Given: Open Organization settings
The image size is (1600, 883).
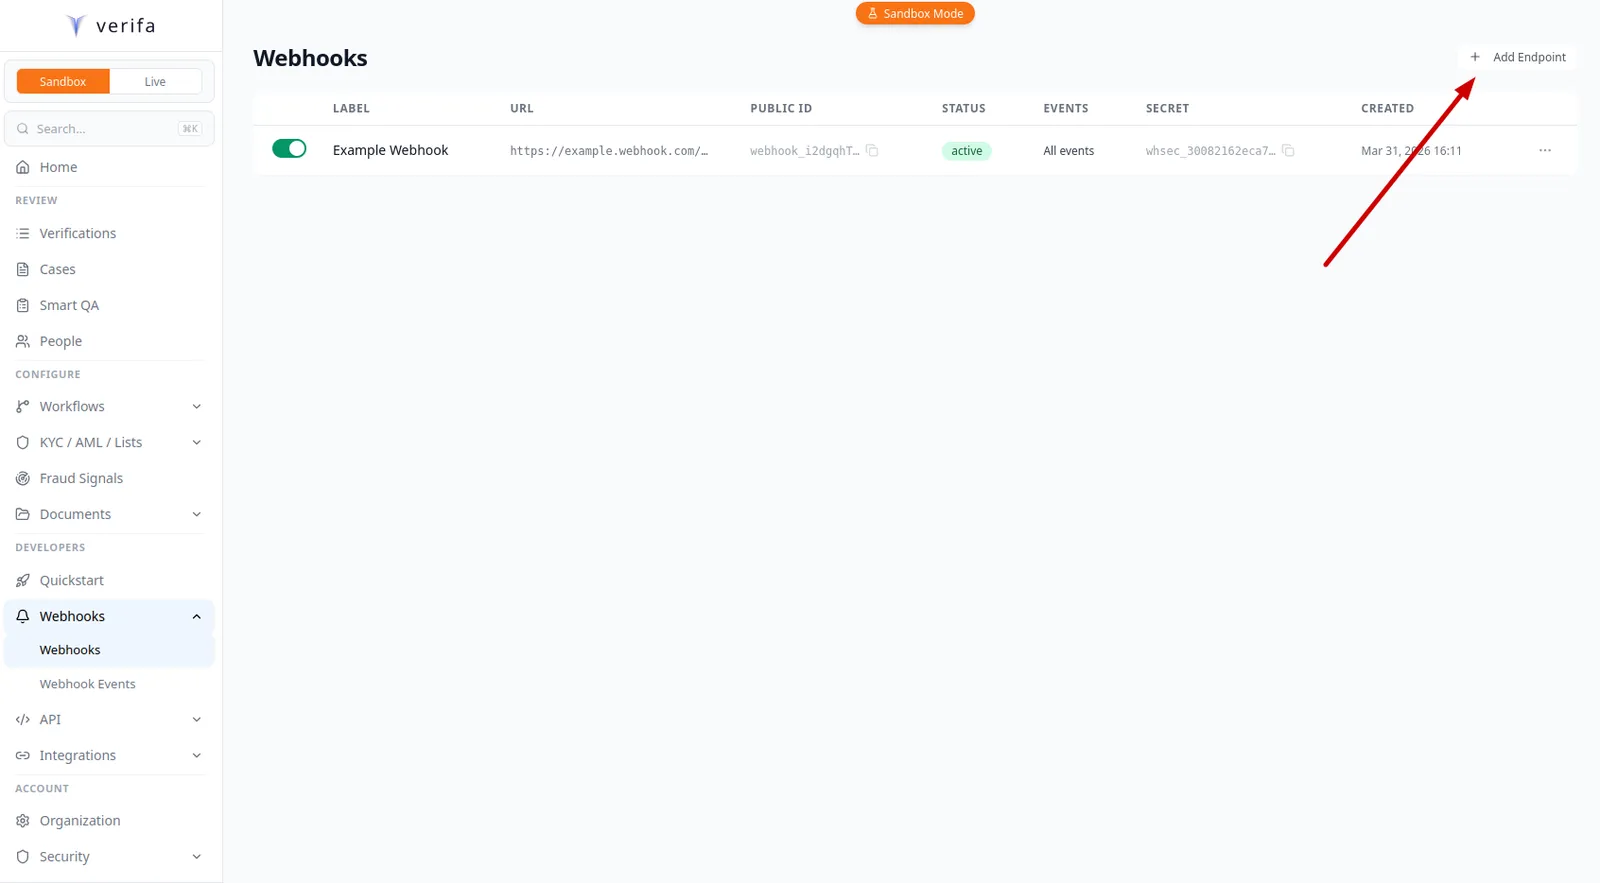Looking at the screenshot, I should 109,820.
